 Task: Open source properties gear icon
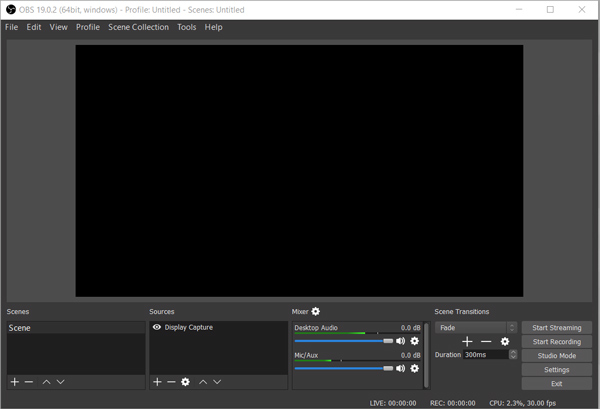point(185,382)
